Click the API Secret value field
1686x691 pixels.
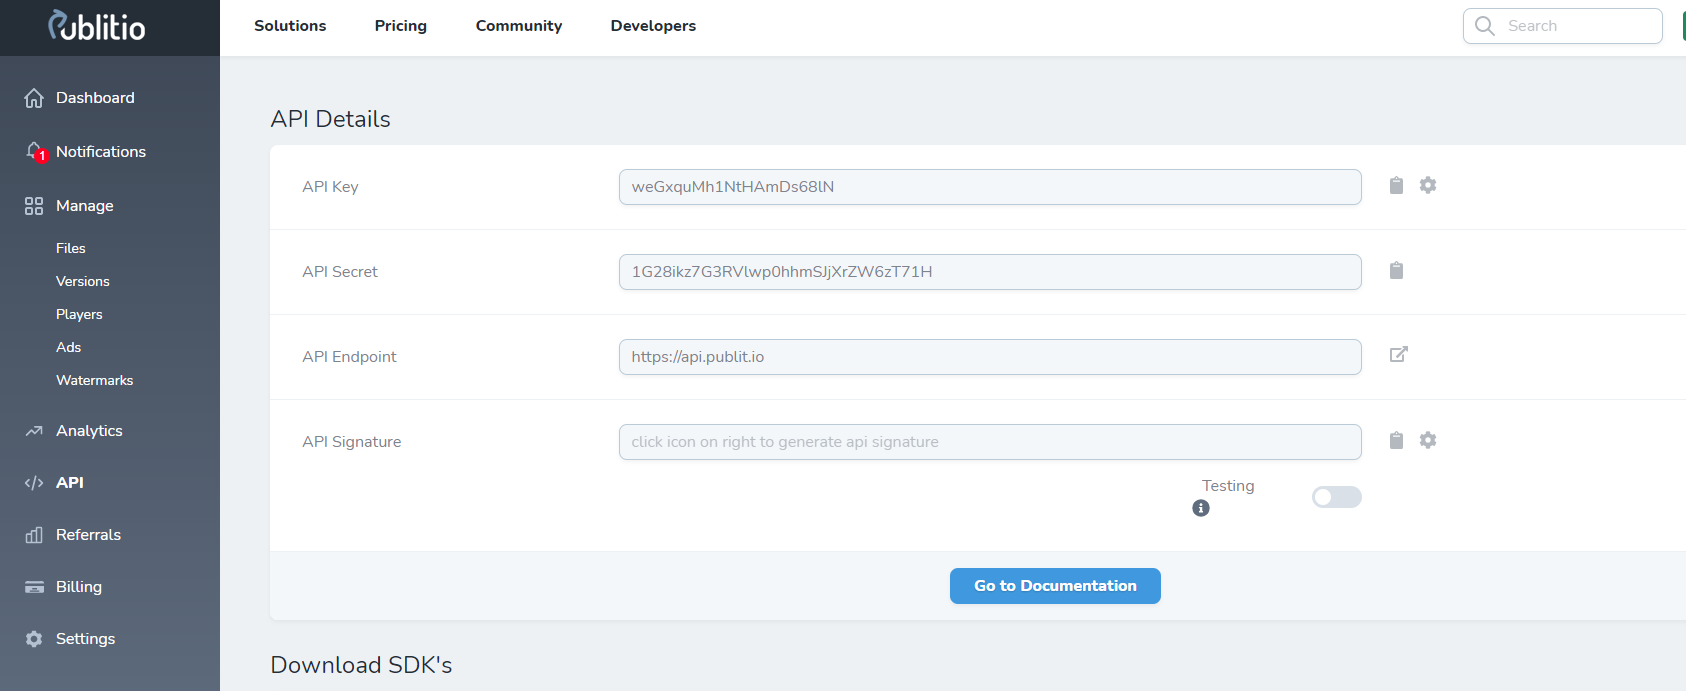tap(990, 272)
